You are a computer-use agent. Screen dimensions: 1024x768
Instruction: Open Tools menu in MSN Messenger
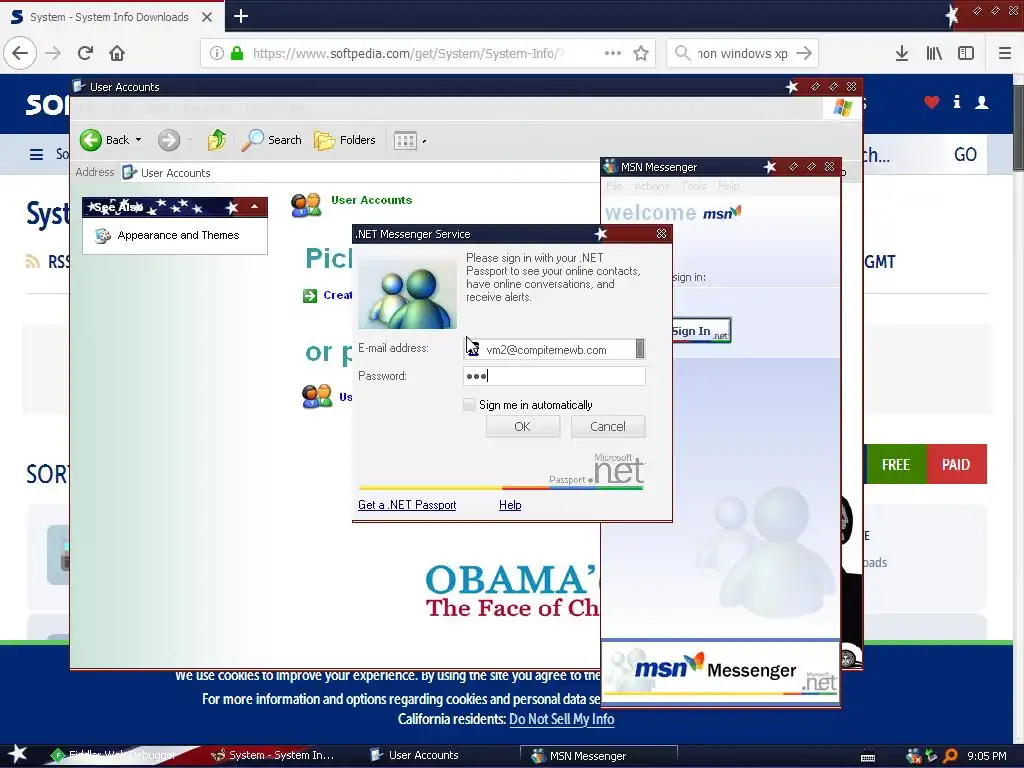point(694,186)
